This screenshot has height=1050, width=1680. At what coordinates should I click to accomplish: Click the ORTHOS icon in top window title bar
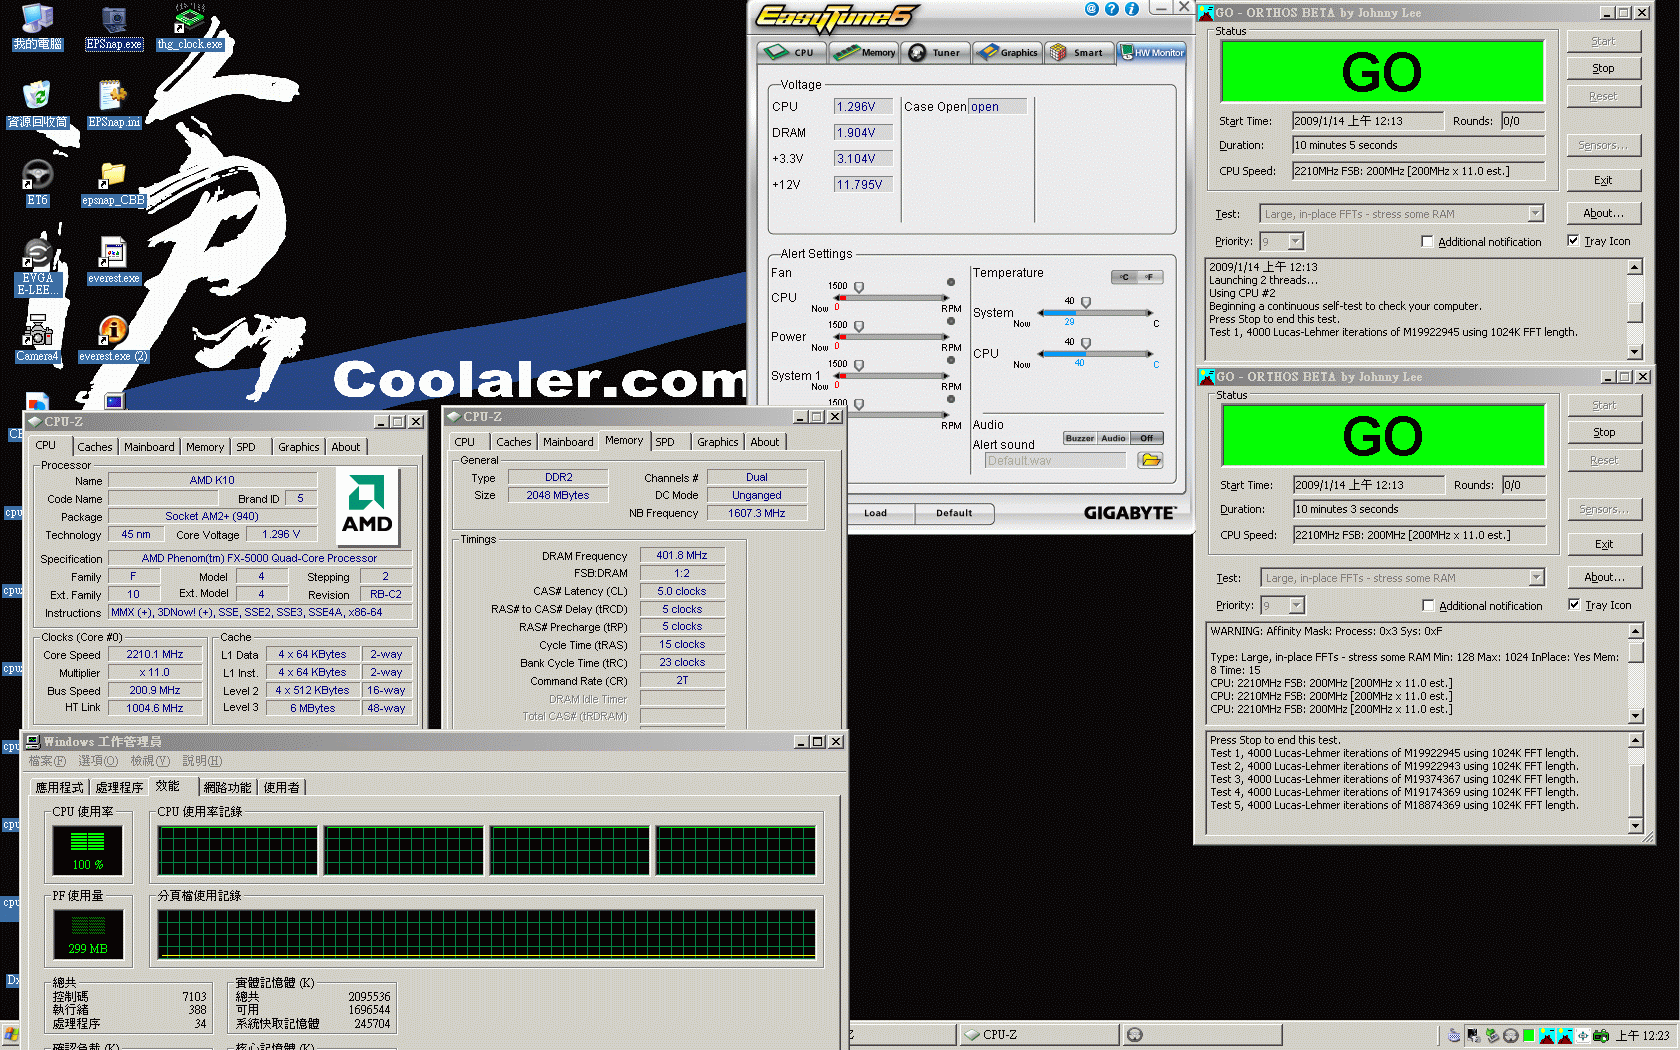[1206, 13]
